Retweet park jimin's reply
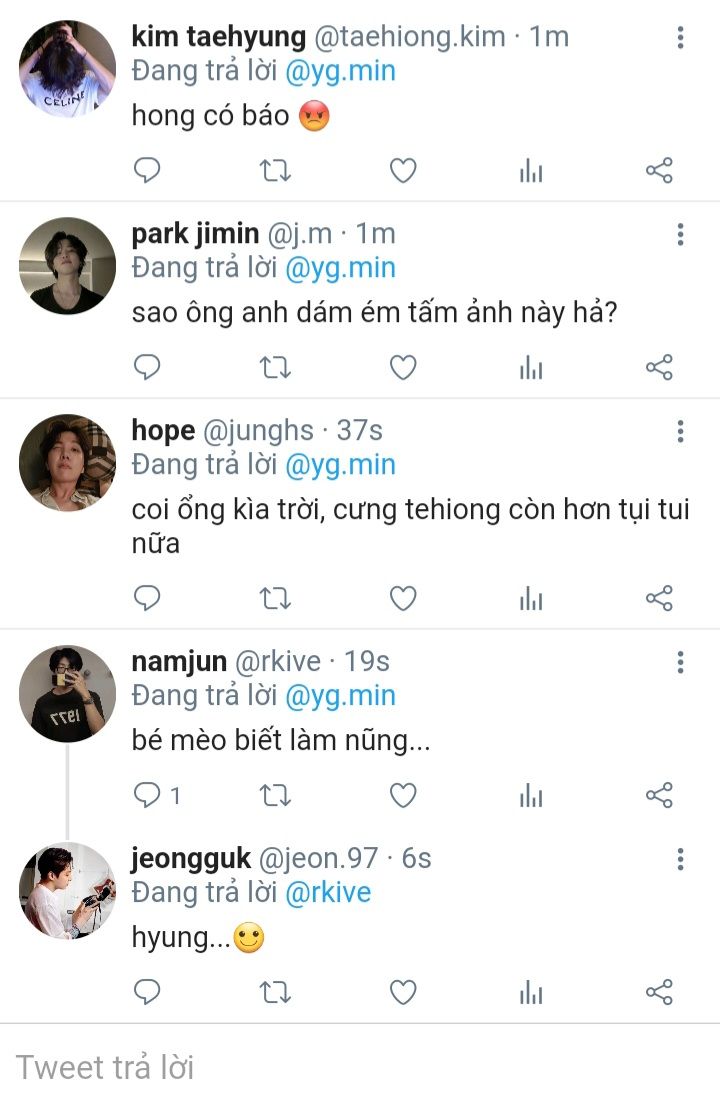Screen dimensions: 720x1112 (x=275, y=368)
